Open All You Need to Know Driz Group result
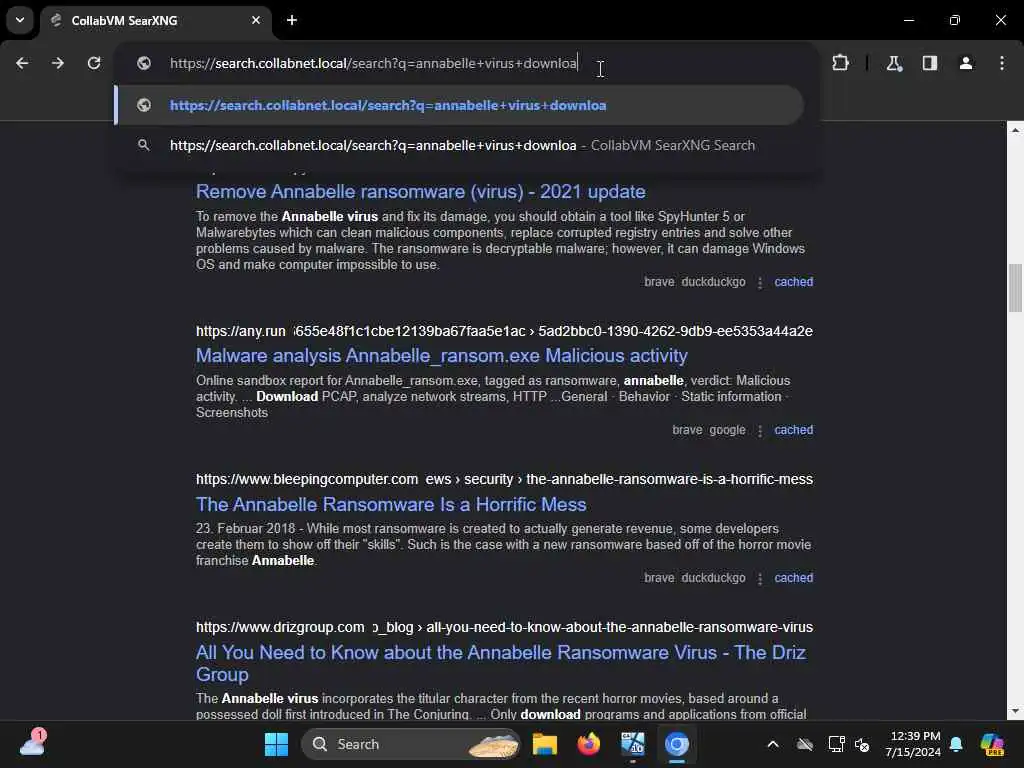The image size is (1024, 768). pyautogui.click(x=501, y=664)
